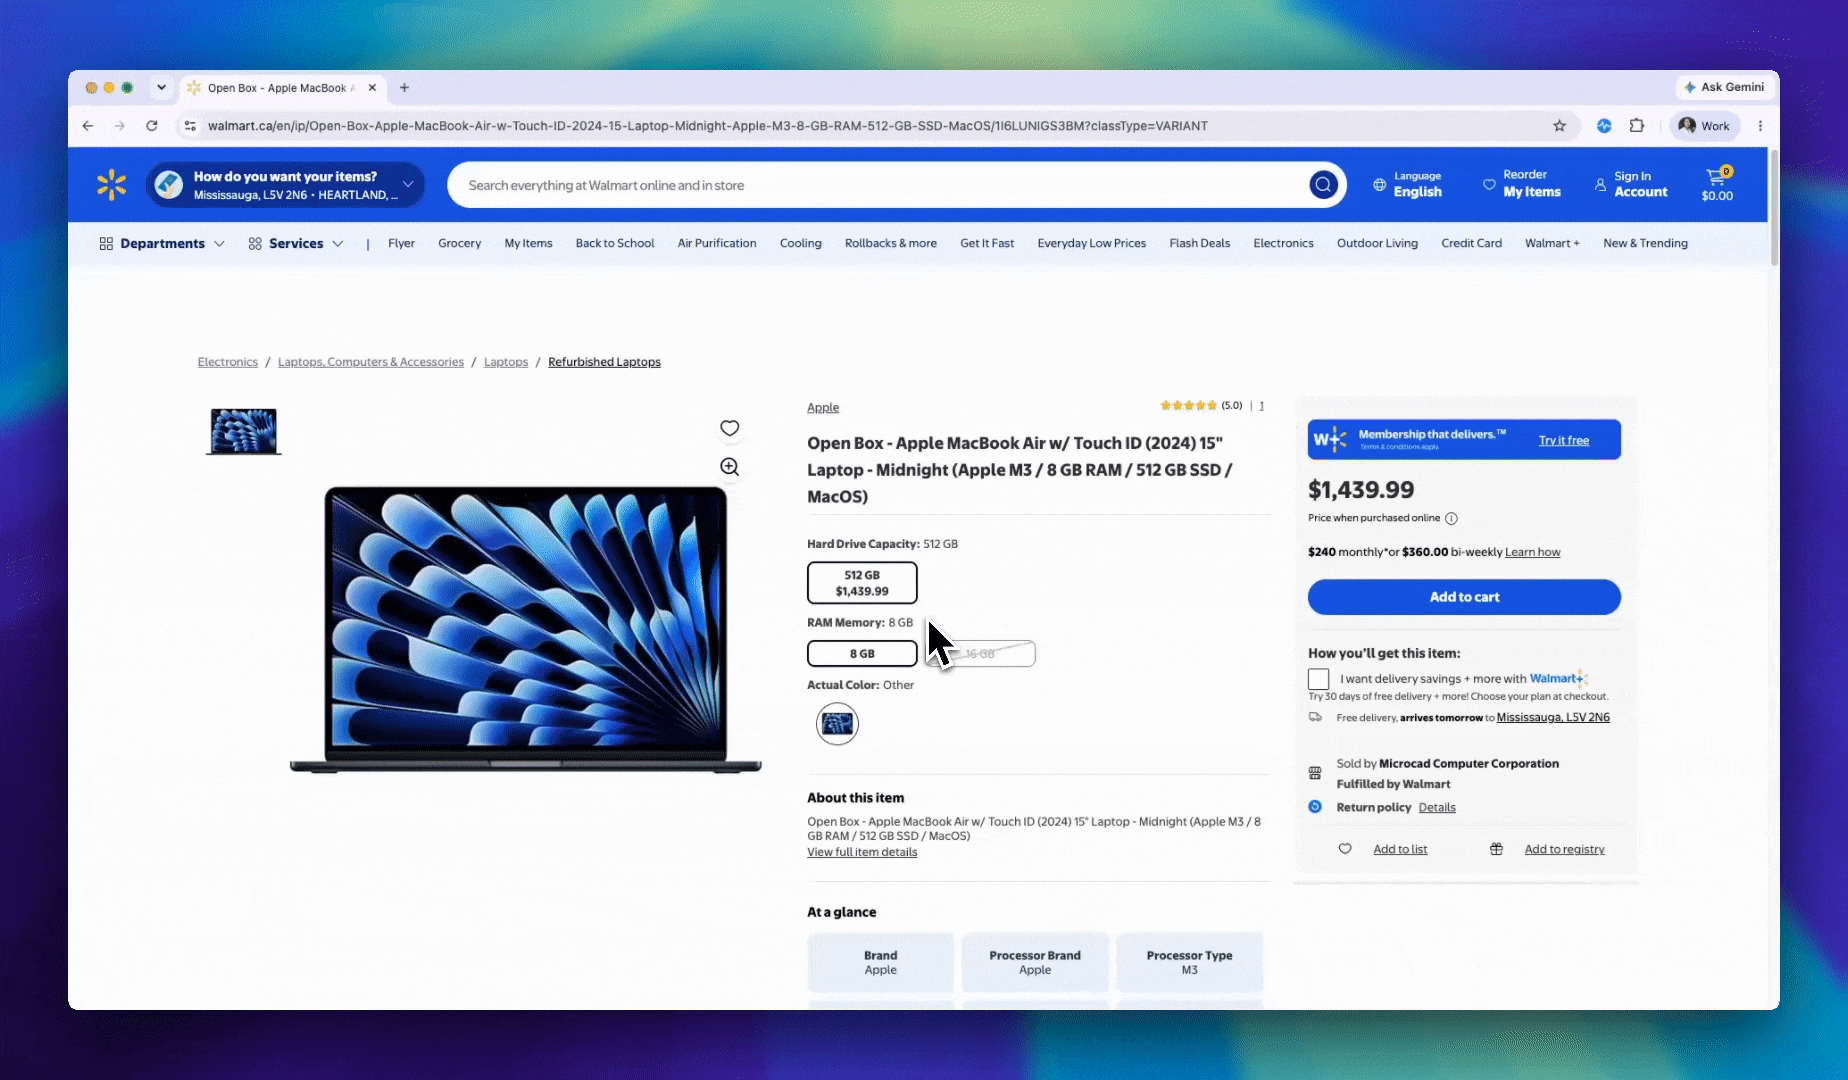
Task: Click the Ask Gemini button
Action: coord(1724,87)
